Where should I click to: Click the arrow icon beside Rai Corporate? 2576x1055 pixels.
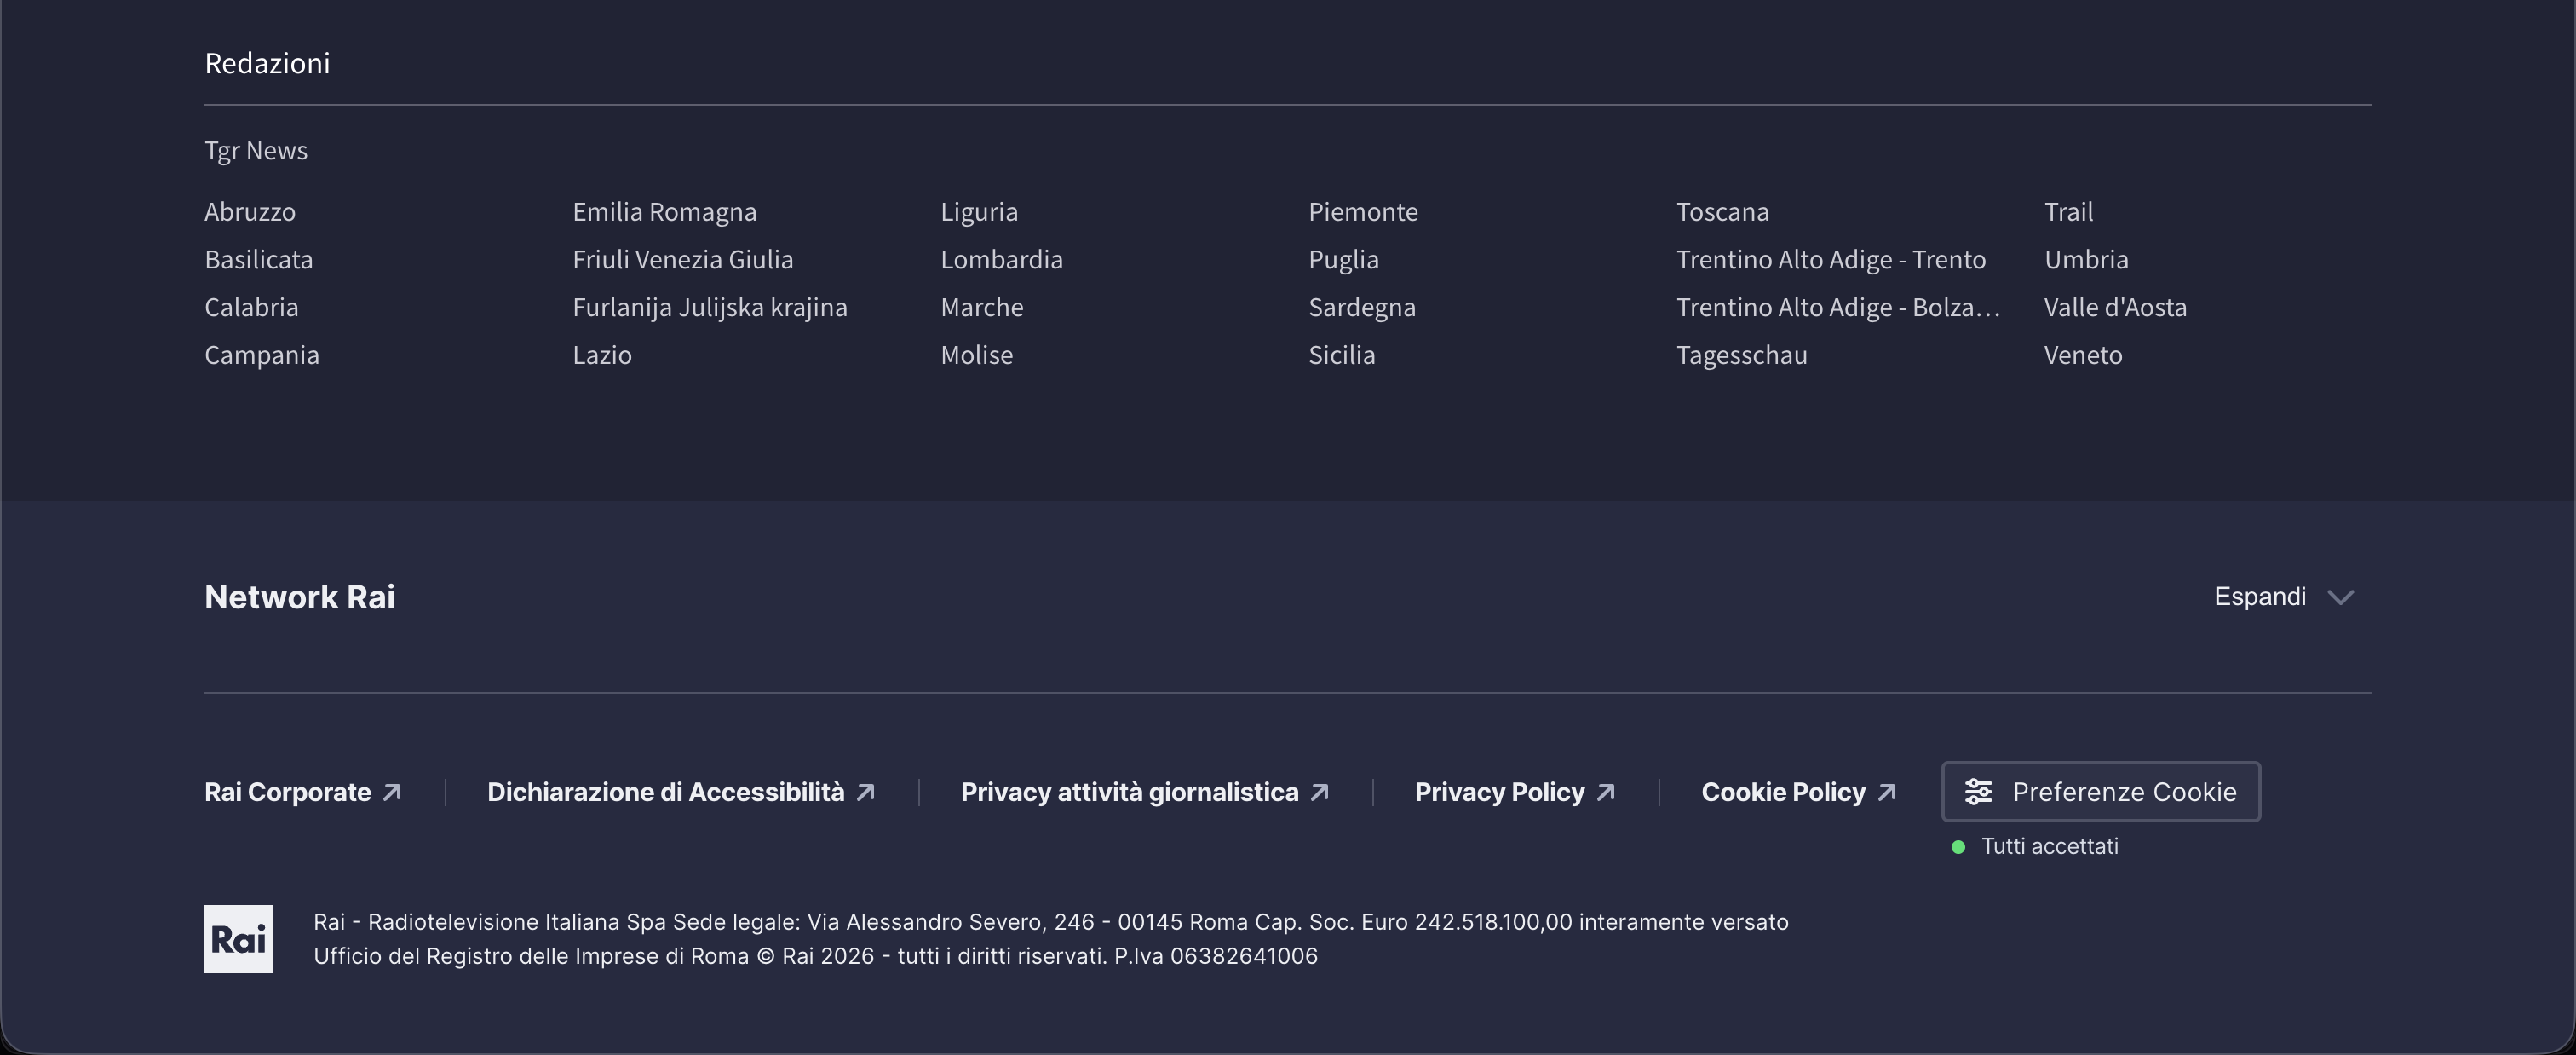point(393,792)
